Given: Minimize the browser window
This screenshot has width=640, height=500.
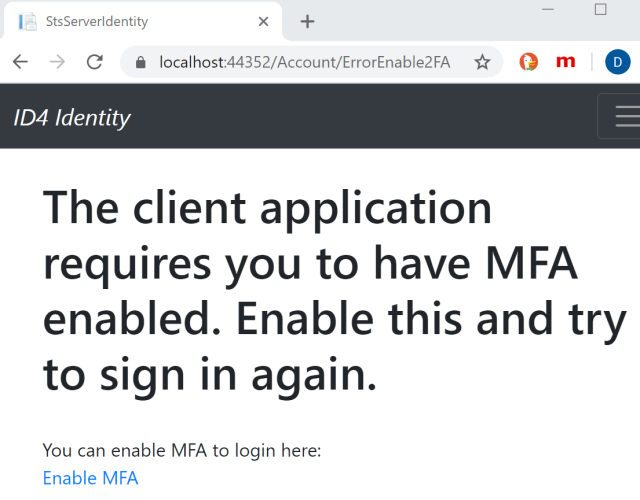Looking at the screenshot, I should coord(549,9).
